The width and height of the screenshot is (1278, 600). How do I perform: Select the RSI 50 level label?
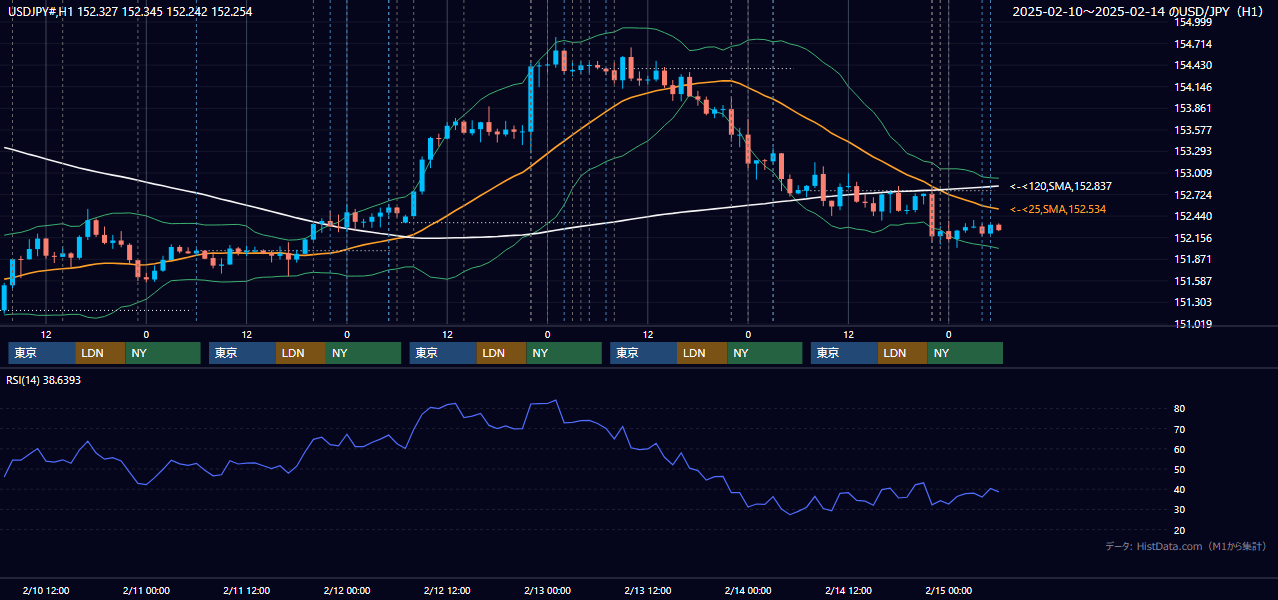coord(1180,469)
